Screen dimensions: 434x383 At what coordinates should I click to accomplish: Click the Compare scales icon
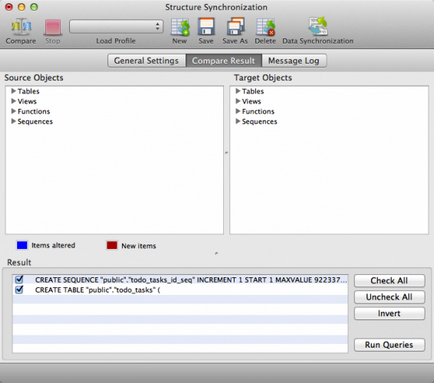21,27
